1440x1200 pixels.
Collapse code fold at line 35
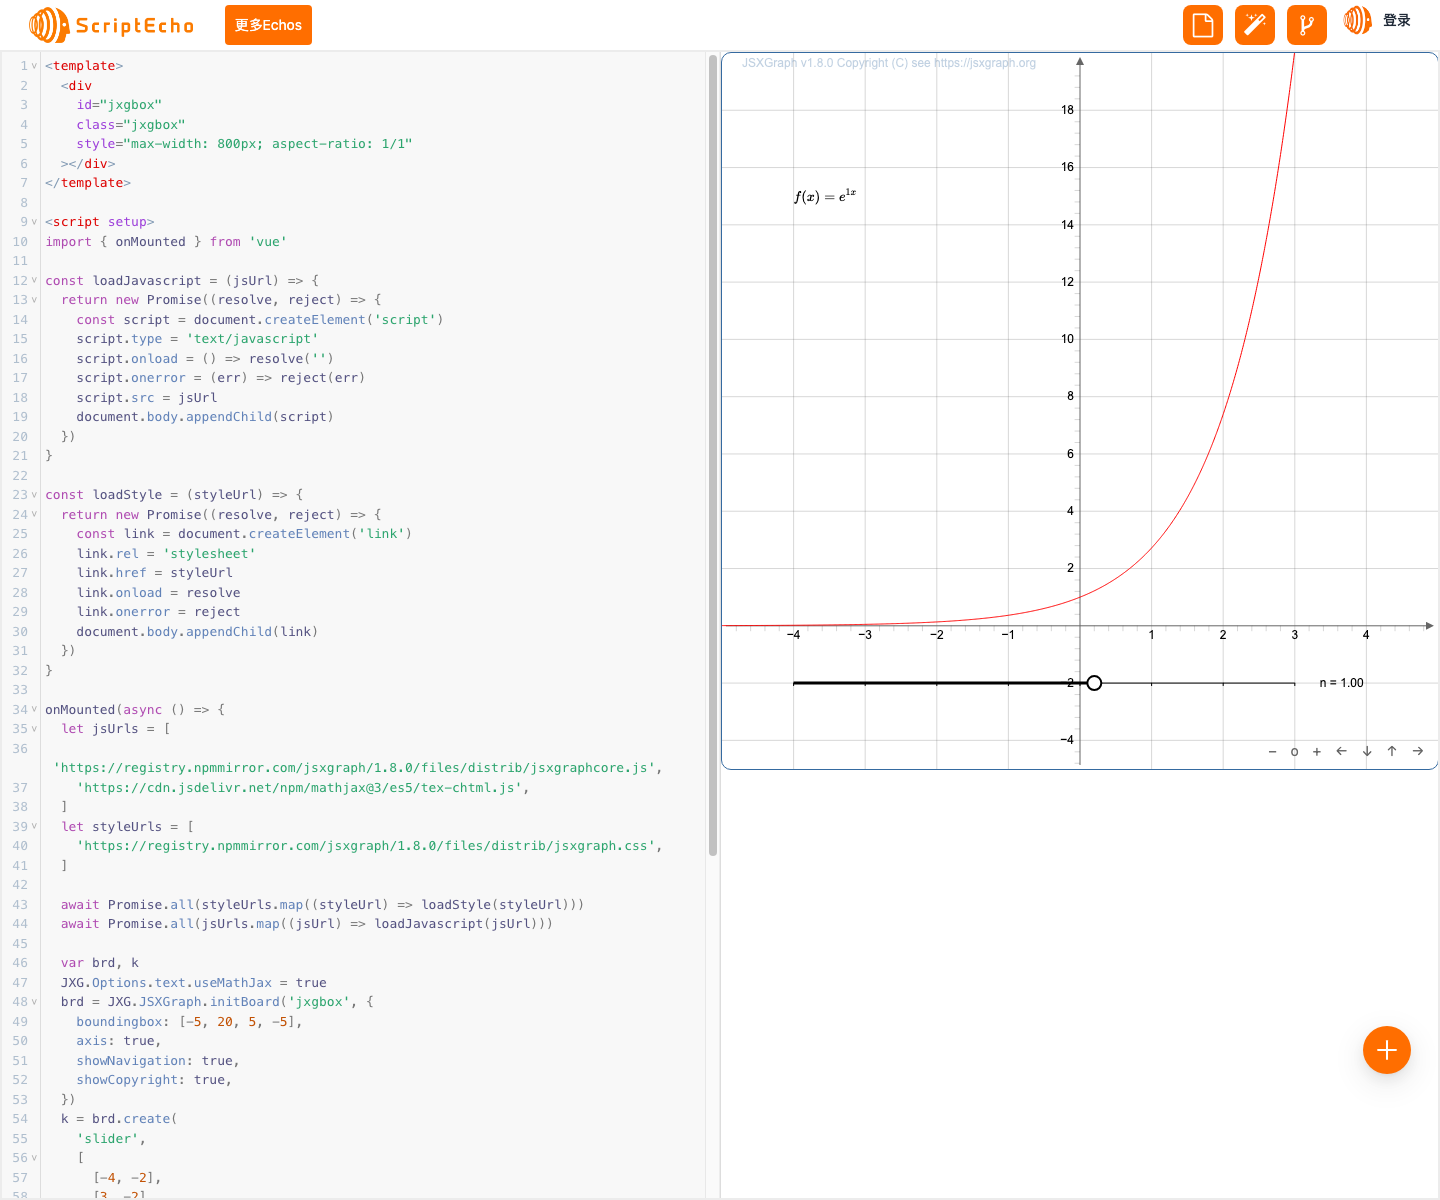tap(34, 729)
